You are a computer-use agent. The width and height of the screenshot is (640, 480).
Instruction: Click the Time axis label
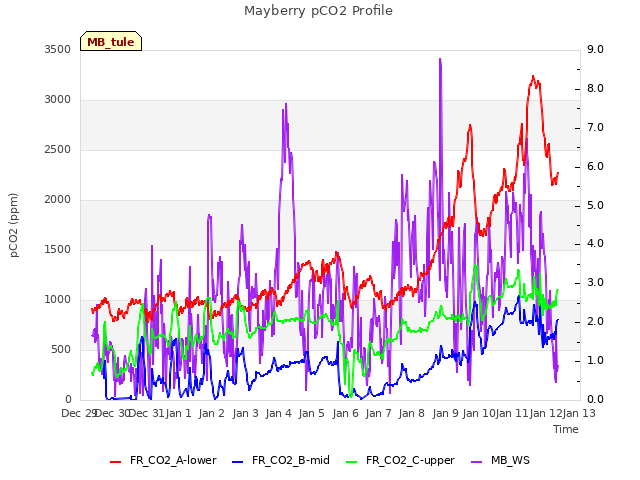tap(566, 429)
